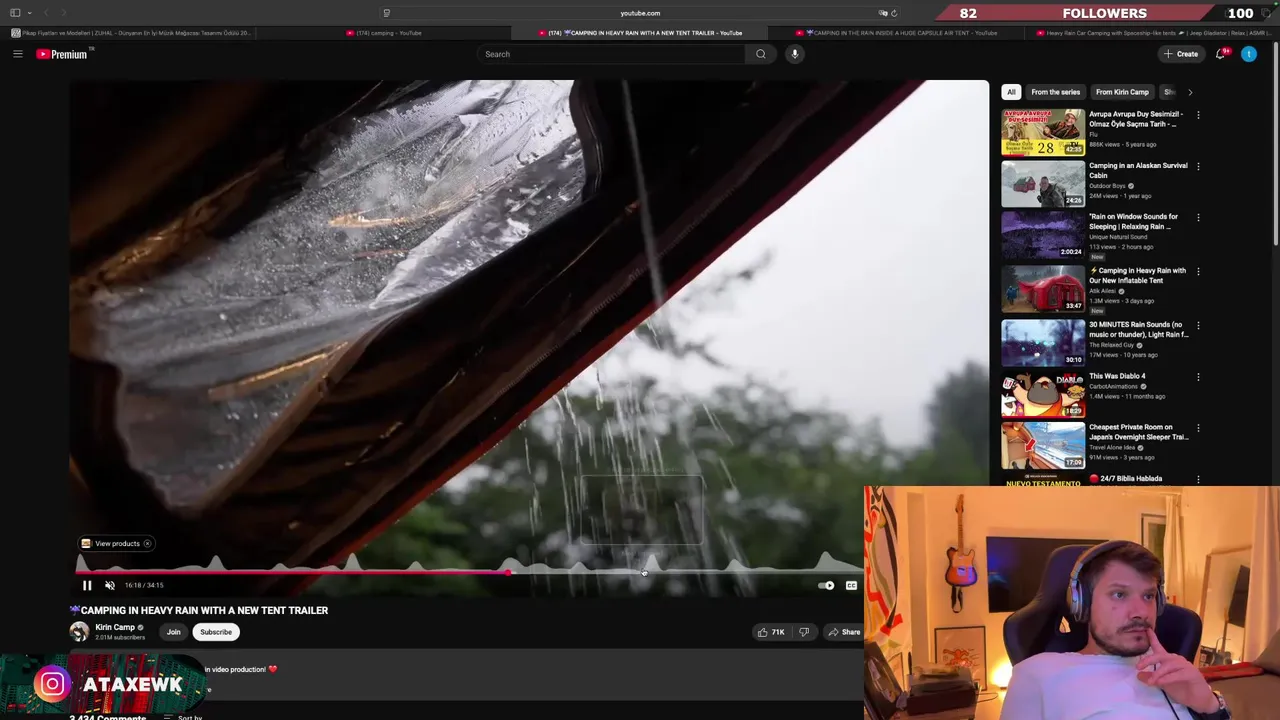Viewport: 1280px width, 720px height.
Task: Start voice search with the microphone
Action: (x=795, y=54)
